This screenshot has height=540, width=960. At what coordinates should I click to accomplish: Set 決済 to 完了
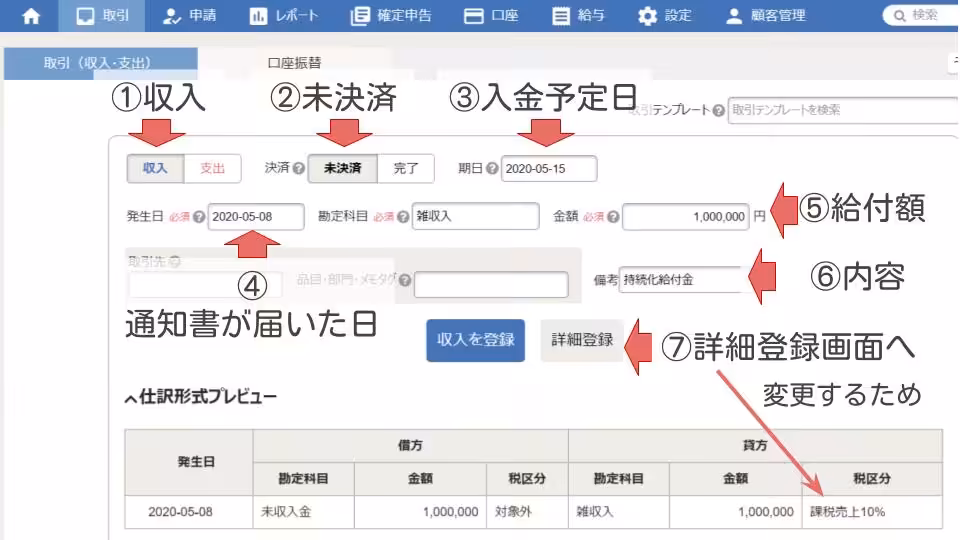tap(405, 168)
